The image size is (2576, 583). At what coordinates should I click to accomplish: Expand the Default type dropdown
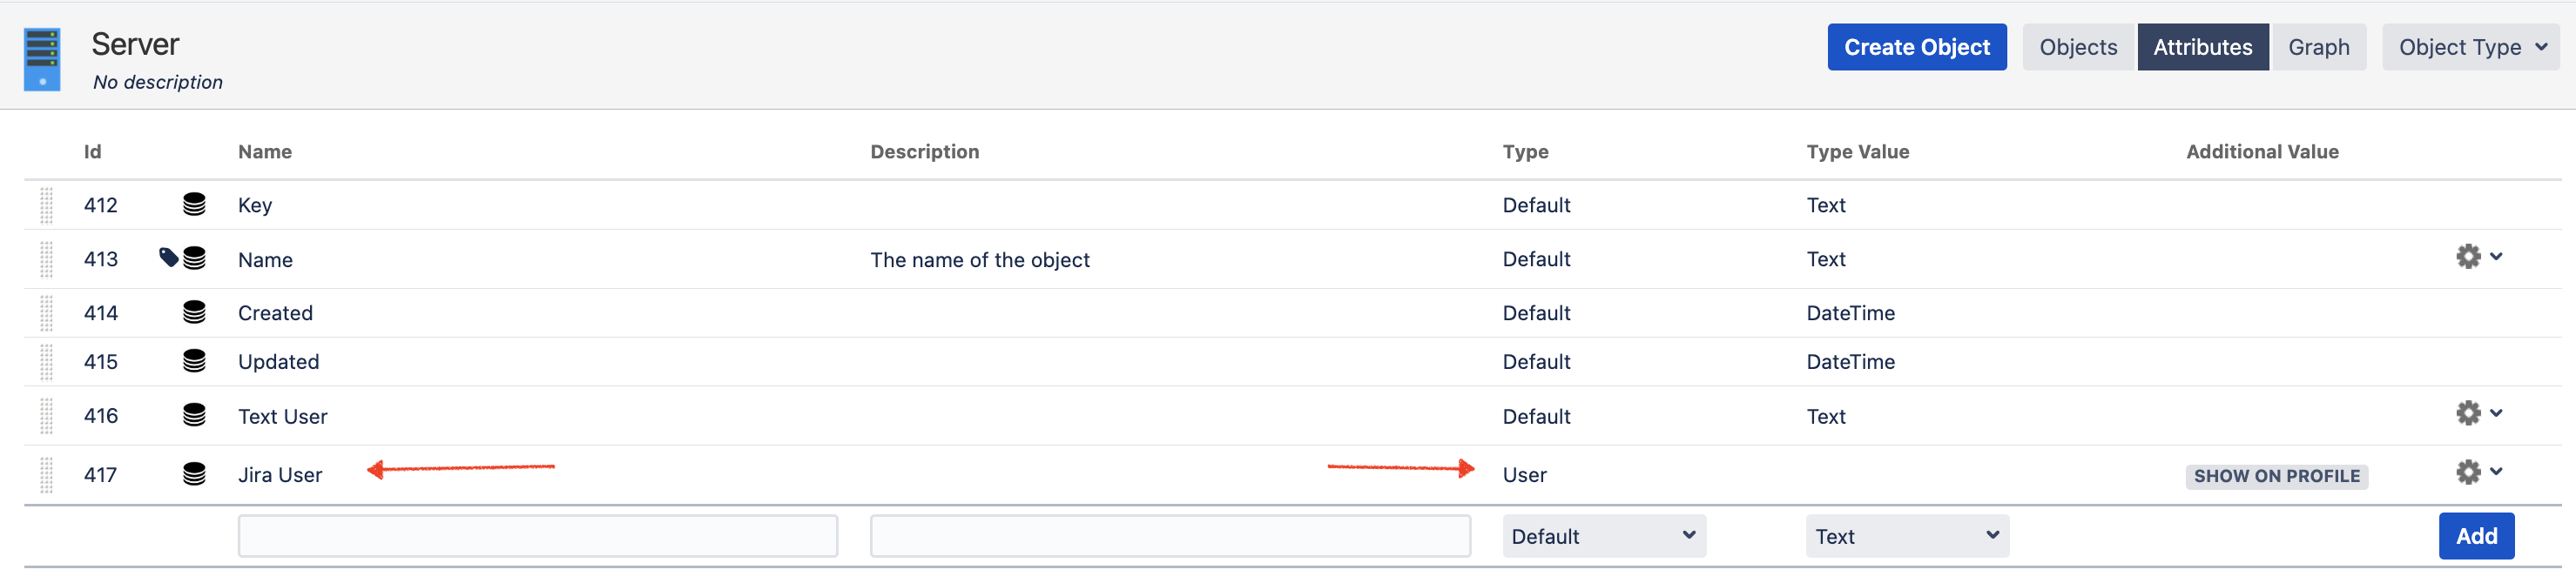pyautogui.click(x=1603, y=537)
